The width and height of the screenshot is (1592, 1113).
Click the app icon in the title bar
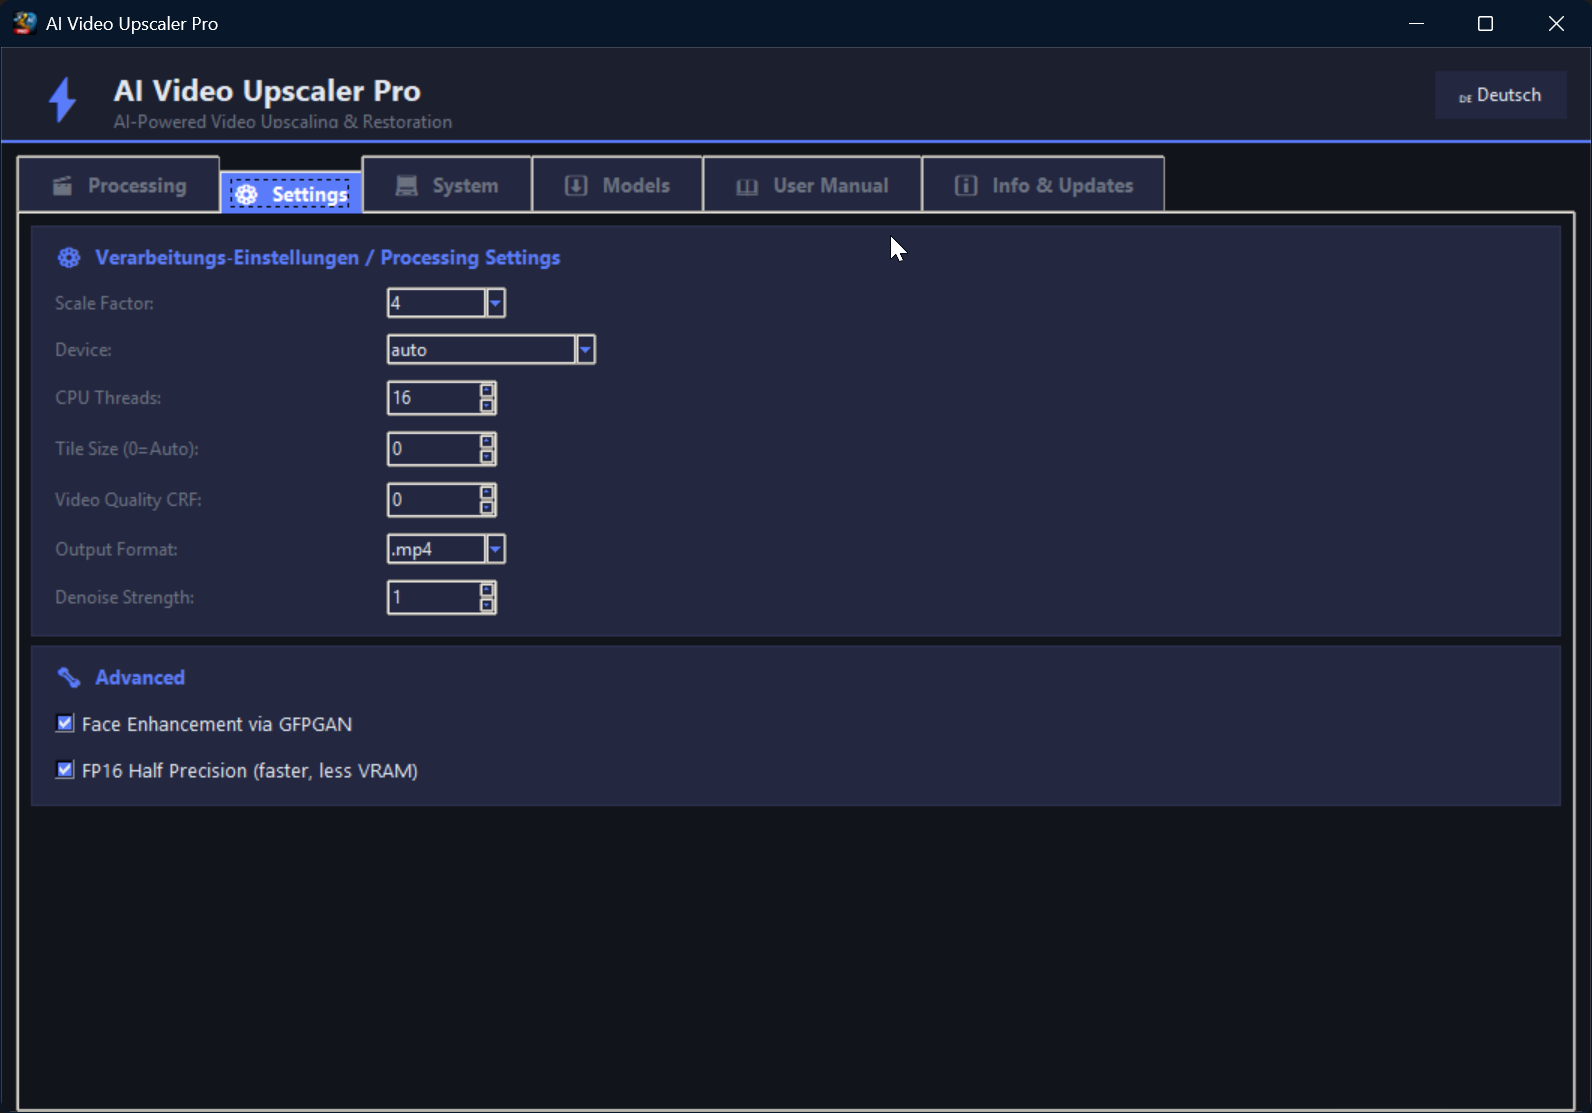pos(24,23)
